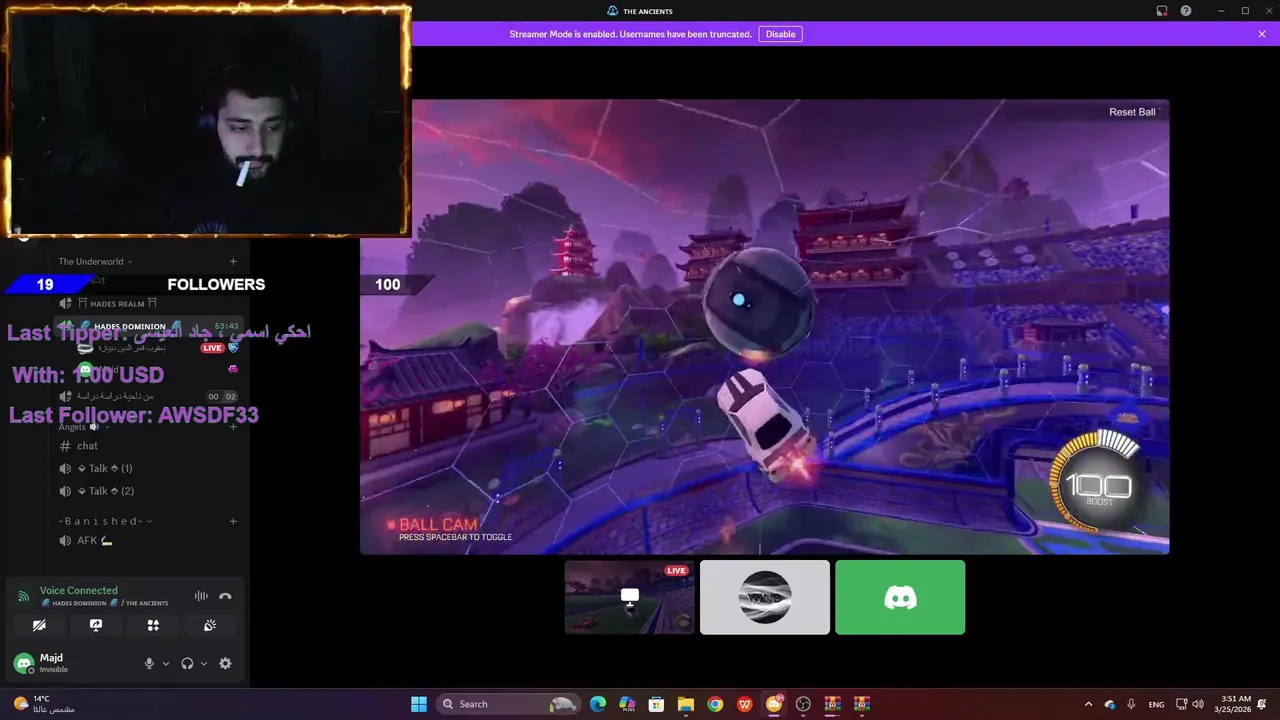Image resolution: width=1280 pixels, height=720 pixels.
Task: Open the clock showing 3:51 AM
Action: [1232, 704]
